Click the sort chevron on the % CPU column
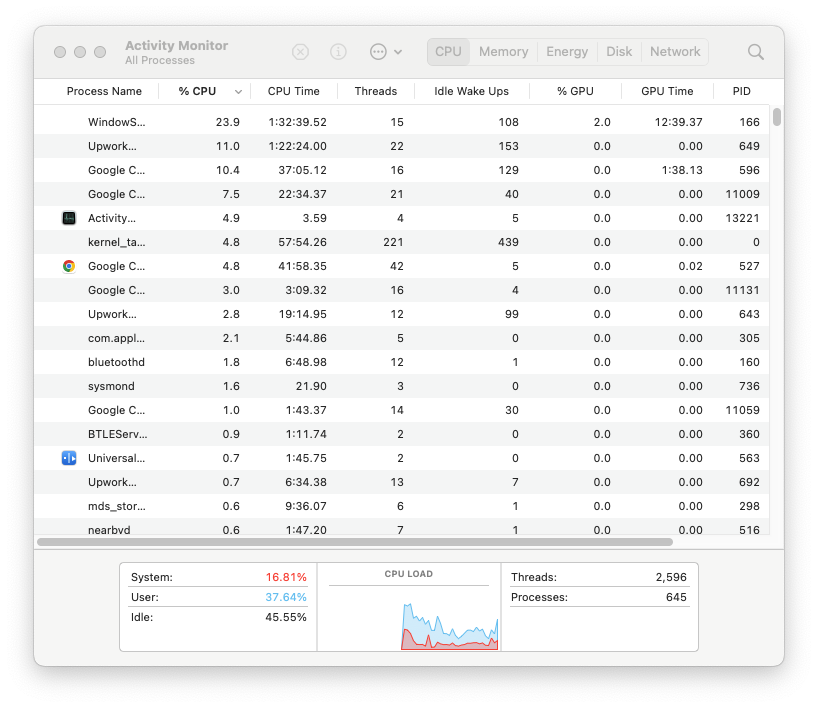 (237, 91)
